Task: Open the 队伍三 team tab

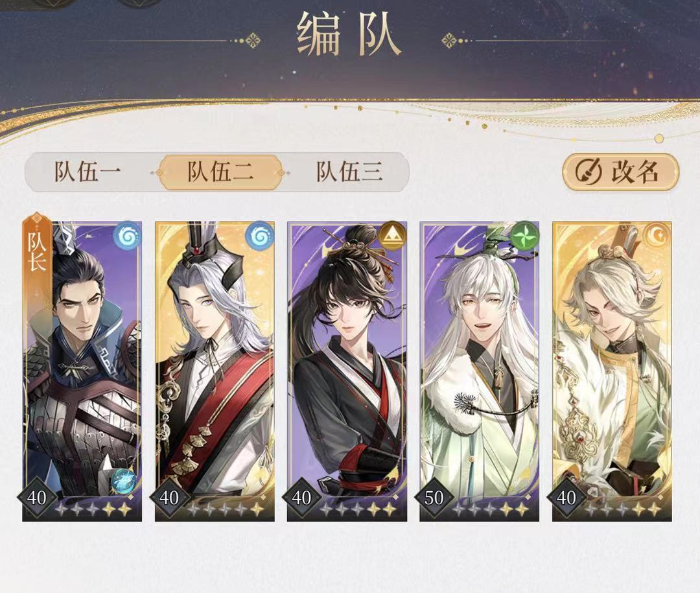Action: click(x=350, y=172)
